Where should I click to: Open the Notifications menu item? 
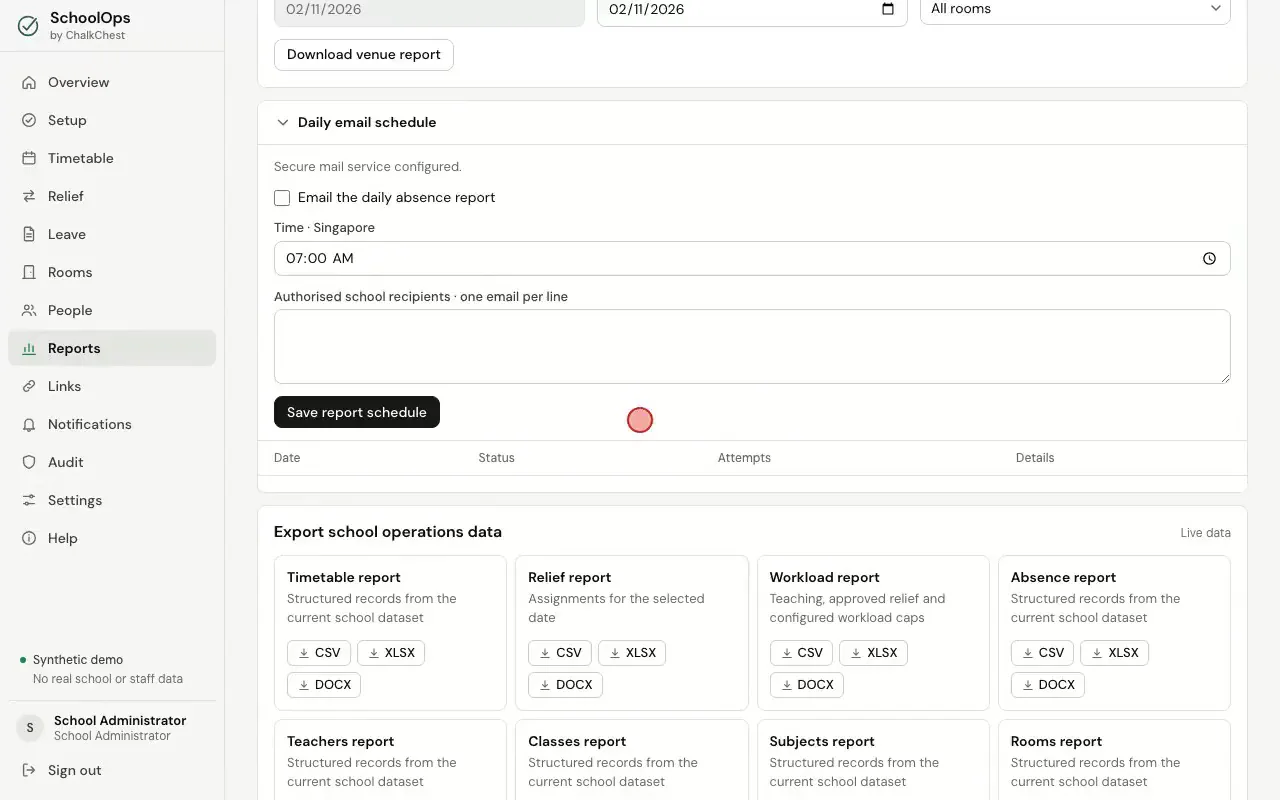[112, 424]
